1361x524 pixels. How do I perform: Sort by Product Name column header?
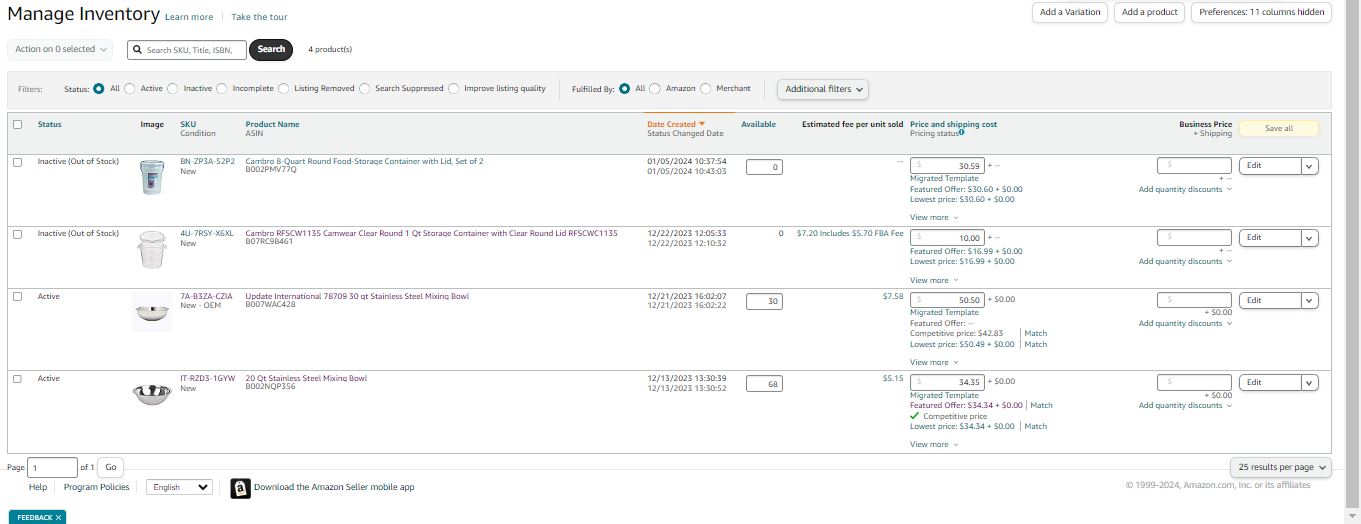coord(272,124)
